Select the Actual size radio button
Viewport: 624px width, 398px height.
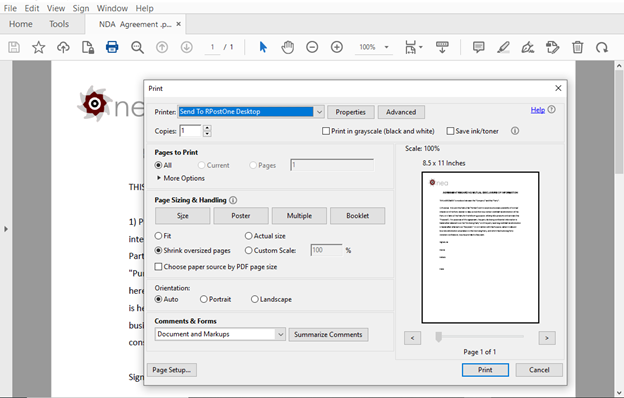pos(249,236)
